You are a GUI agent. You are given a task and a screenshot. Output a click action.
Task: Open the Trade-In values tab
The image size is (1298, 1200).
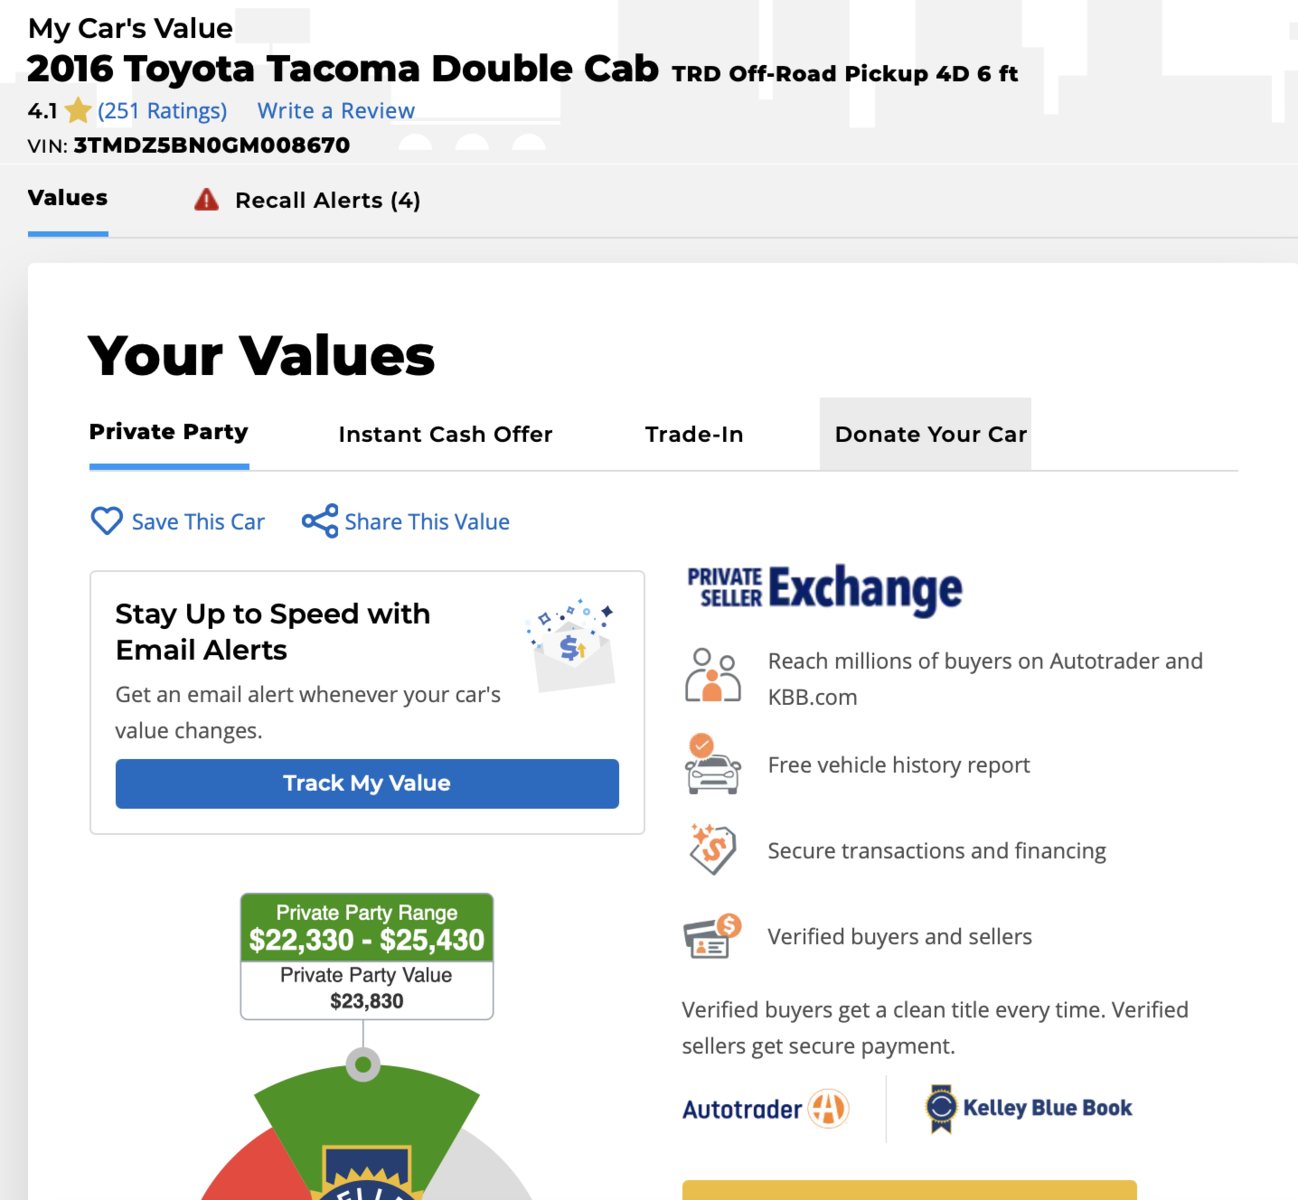[694, 434]
